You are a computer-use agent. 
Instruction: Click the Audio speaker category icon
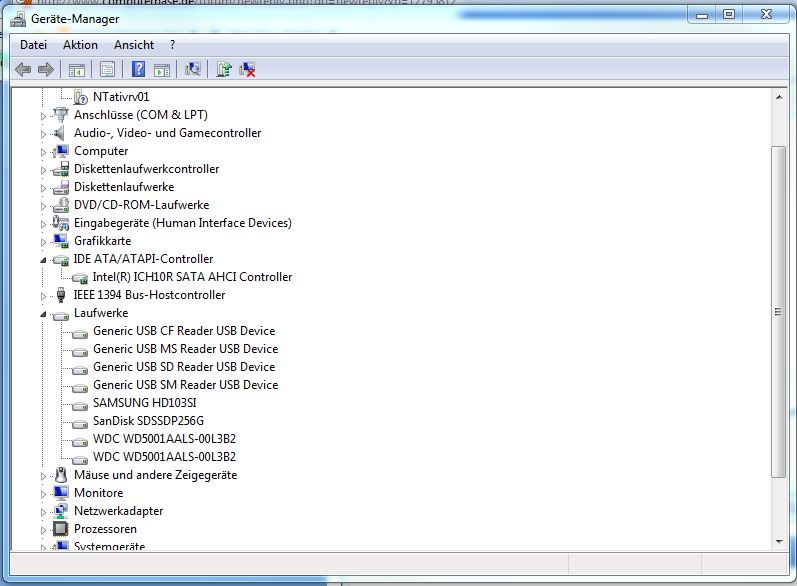pyautogui.click(x=60, y=133)
